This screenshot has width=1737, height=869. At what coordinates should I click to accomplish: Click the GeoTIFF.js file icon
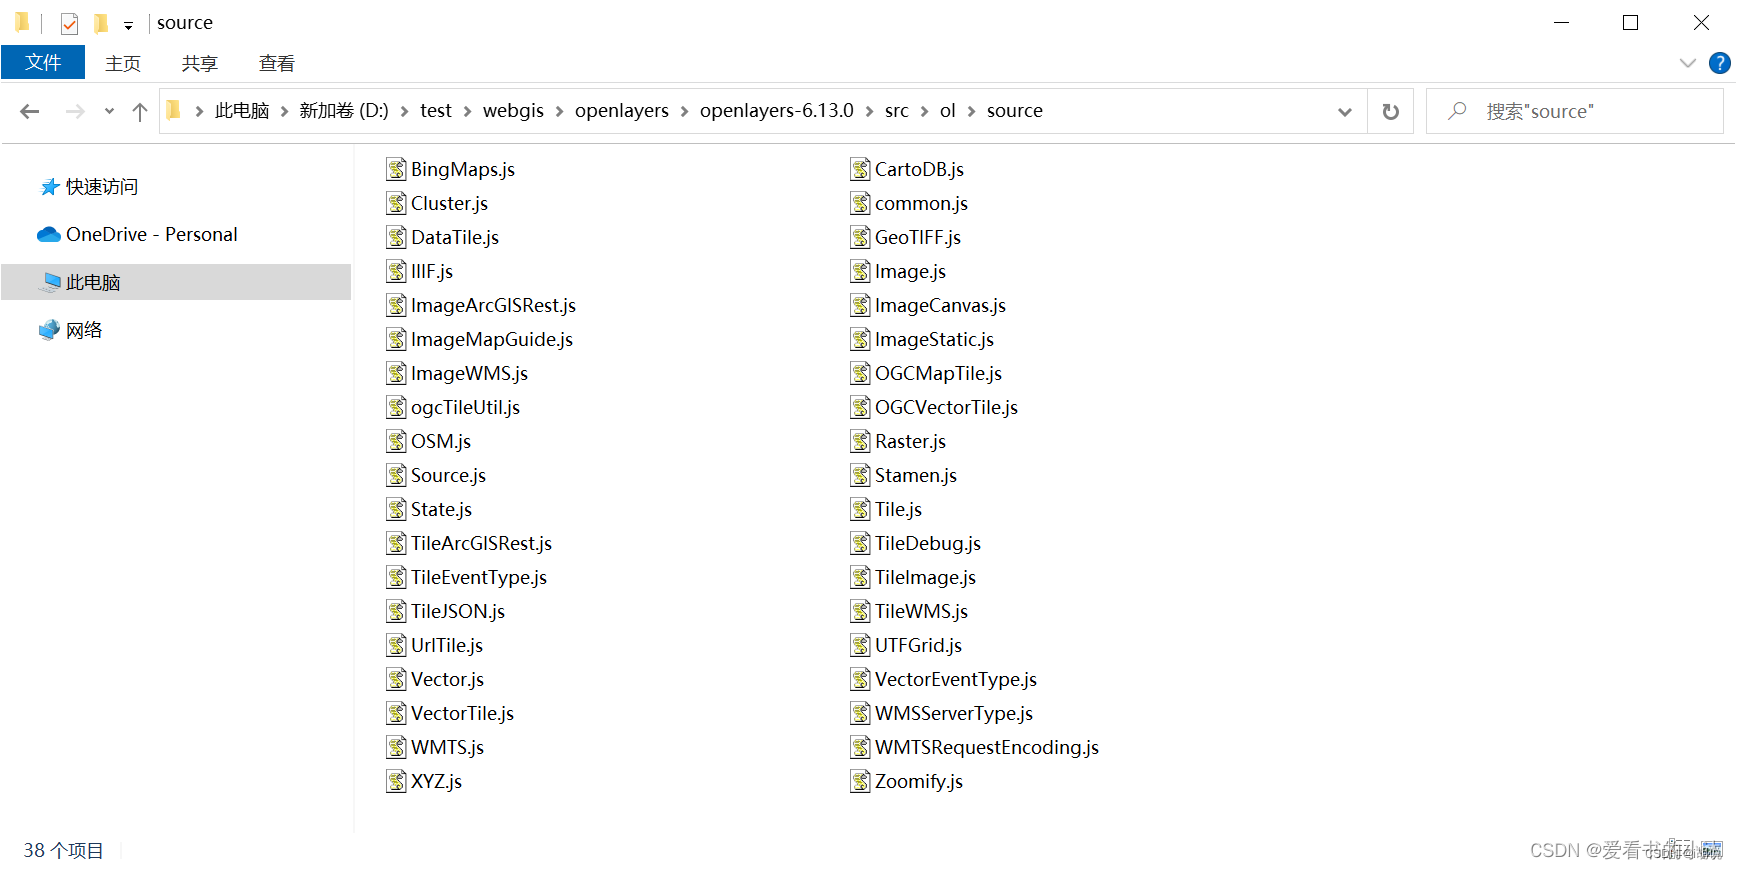click(861, 237)
